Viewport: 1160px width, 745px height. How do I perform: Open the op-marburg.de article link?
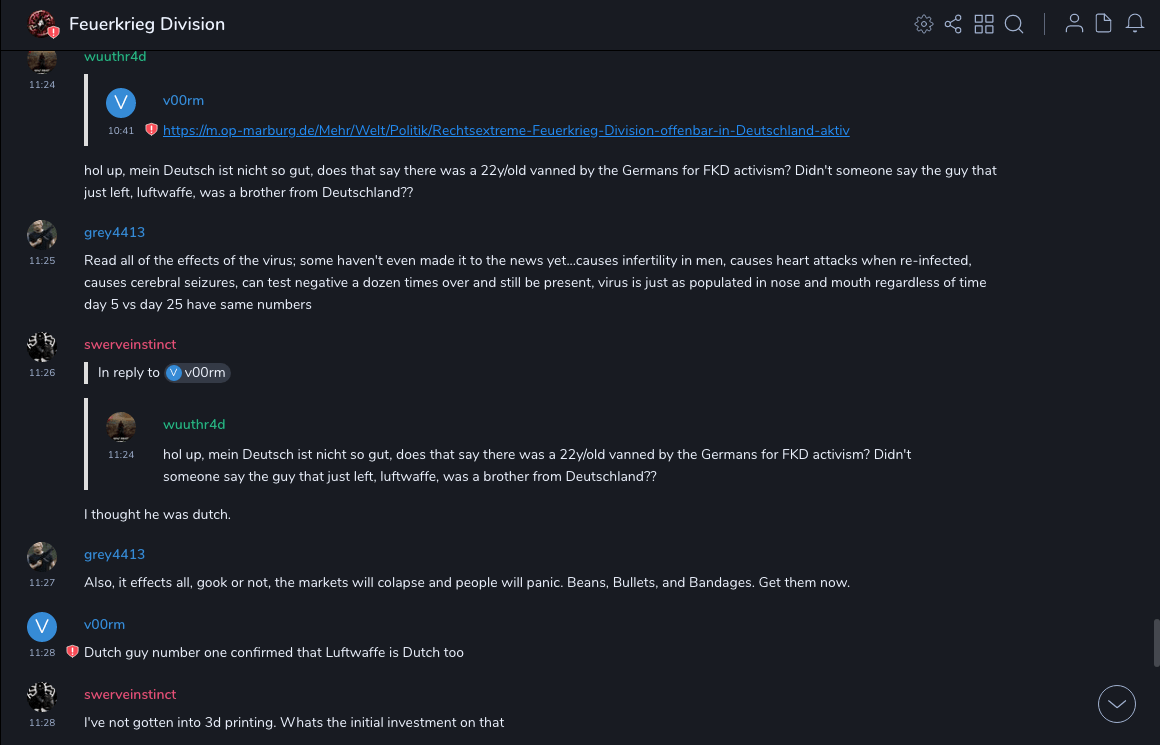506,130
